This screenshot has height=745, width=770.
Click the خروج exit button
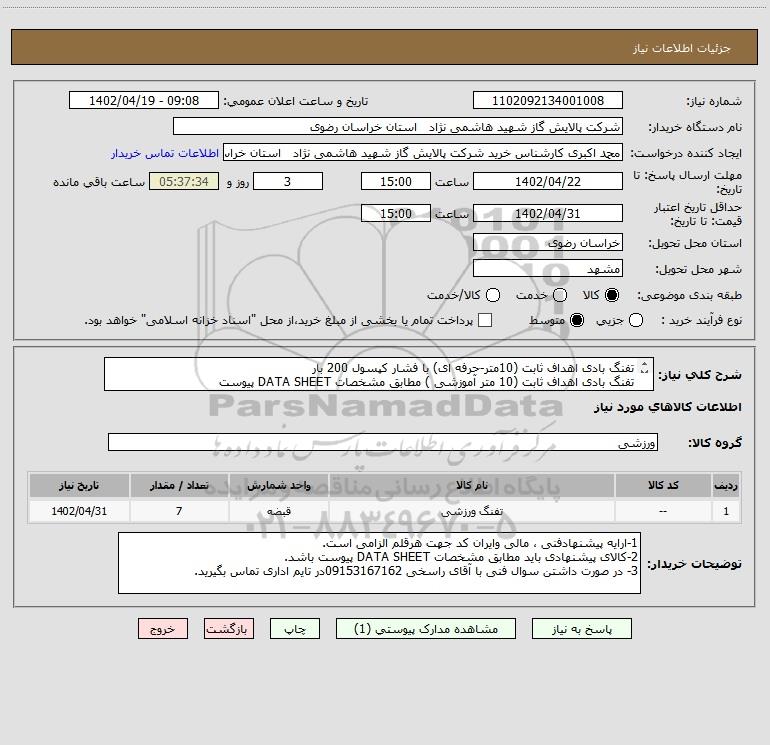(163, 629)
